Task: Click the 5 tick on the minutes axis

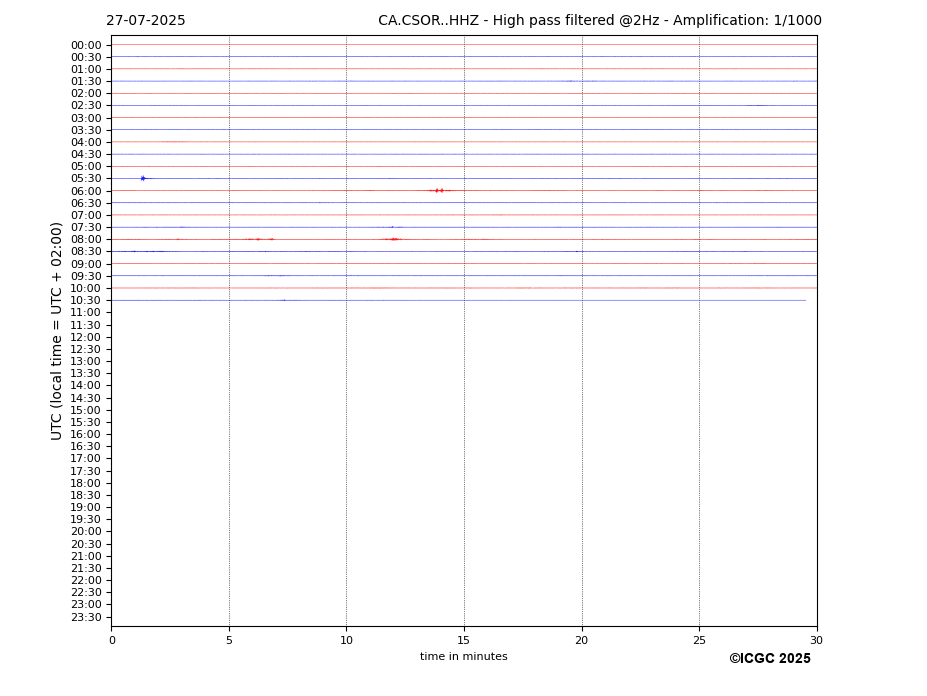Action: pyautogui.click(x=229, y=640)
